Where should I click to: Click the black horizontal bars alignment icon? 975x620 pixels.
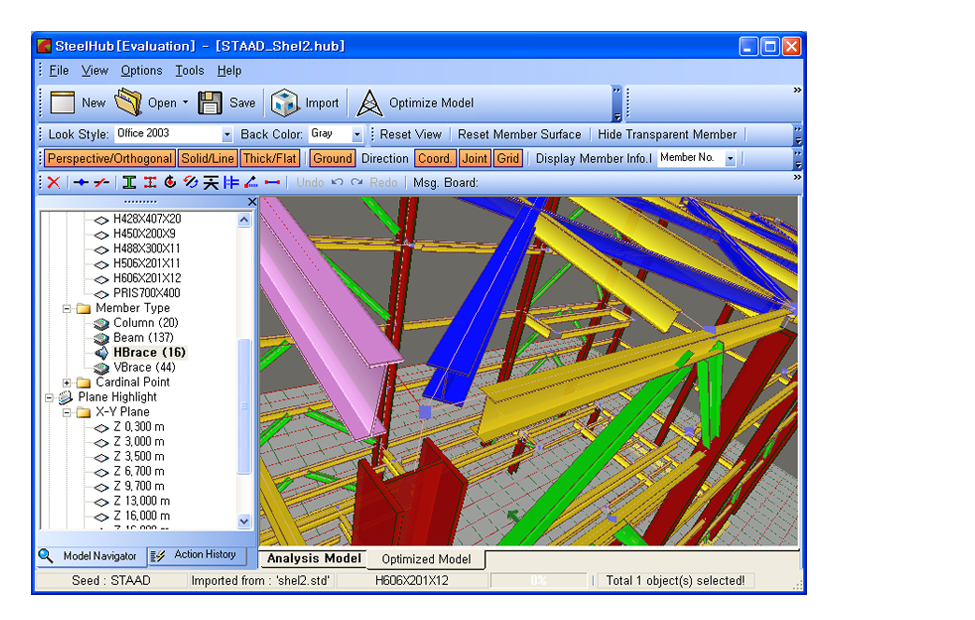pos(211,182)
